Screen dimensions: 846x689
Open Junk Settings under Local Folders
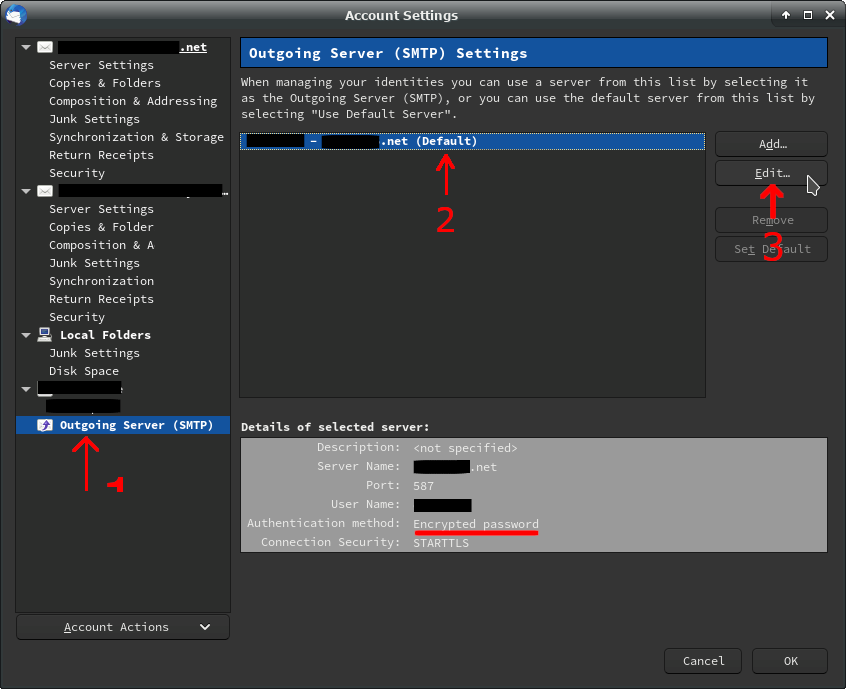click(x=94, y=353)
